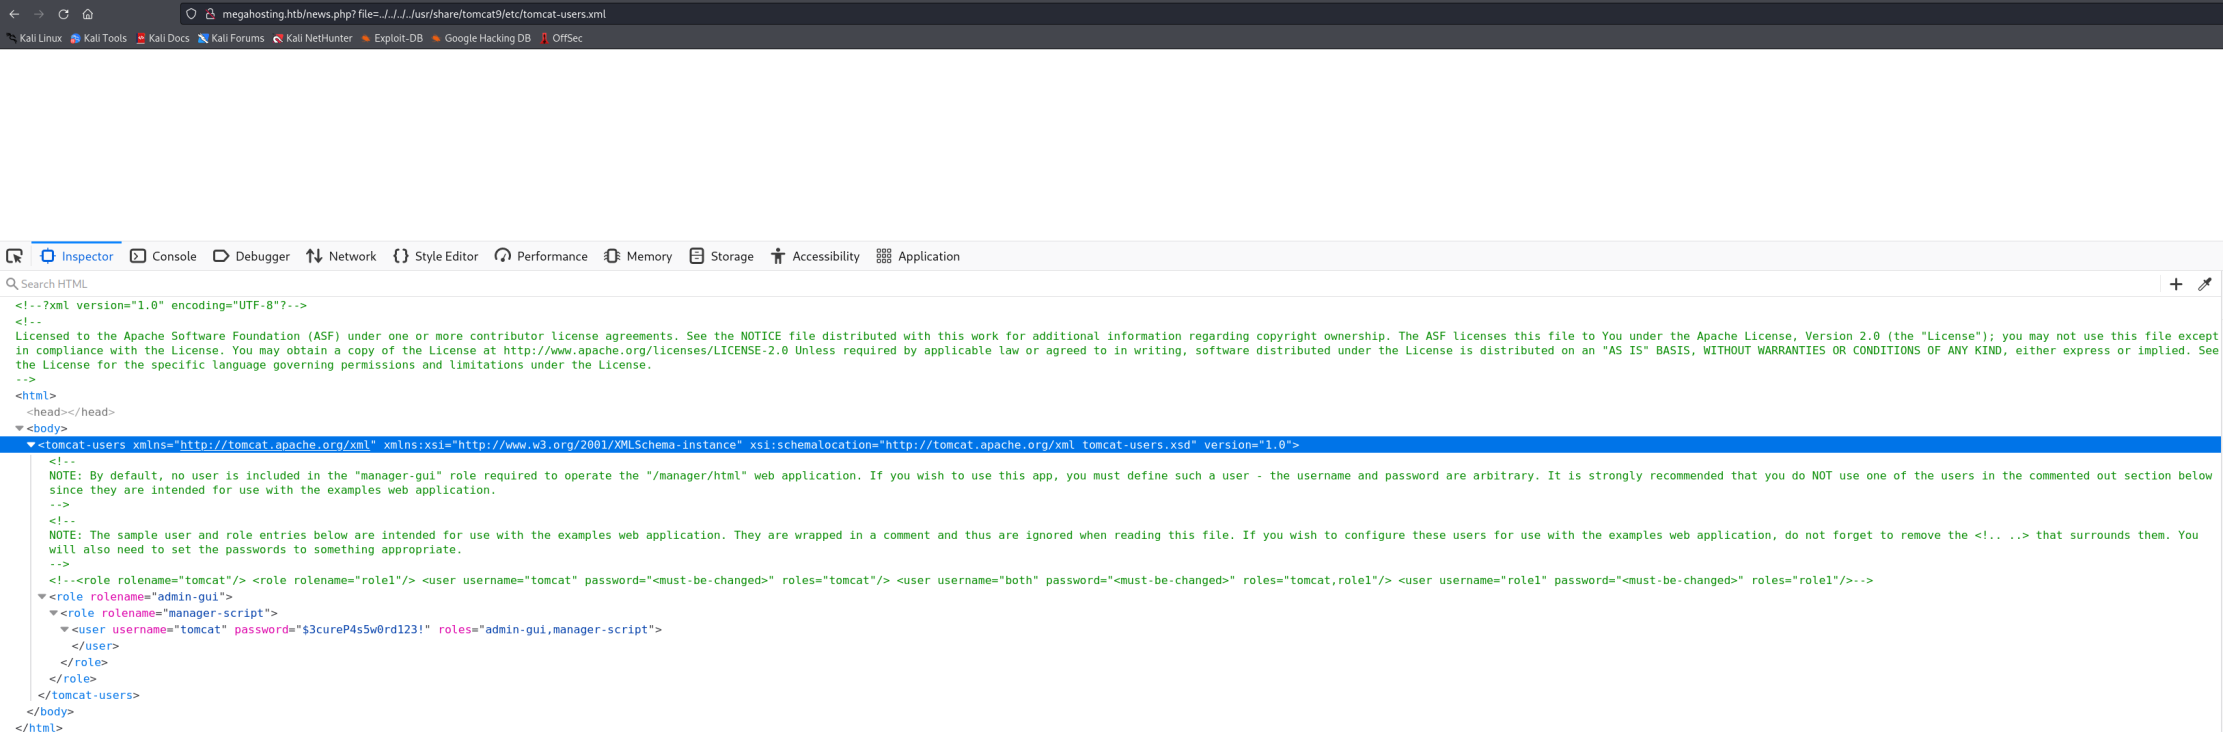Click the Search HTML input field
This screenshot has width=2223, height=732.
pyautogui.click(x=500, y=284)
